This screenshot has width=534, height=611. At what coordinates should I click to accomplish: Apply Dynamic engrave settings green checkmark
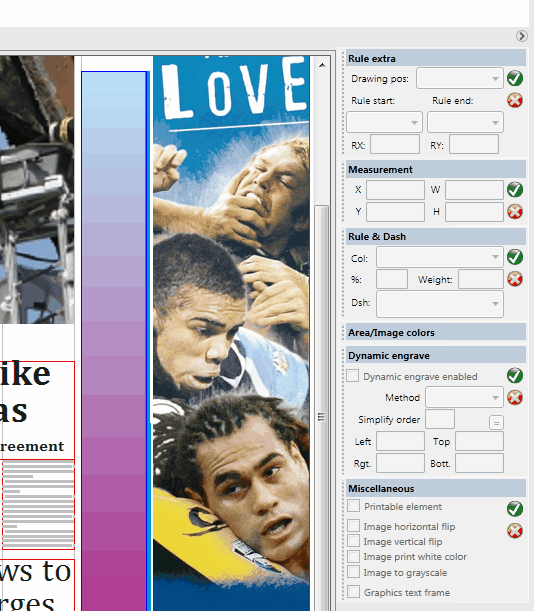coord(515,375)
